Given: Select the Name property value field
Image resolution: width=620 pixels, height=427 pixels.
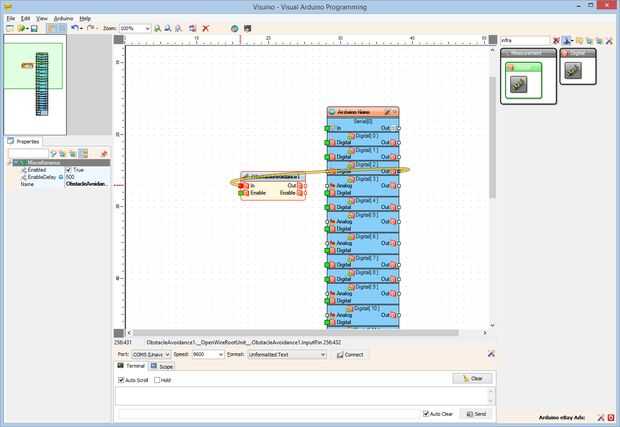Looking at the screenshot, I should (x=87, y=184).
